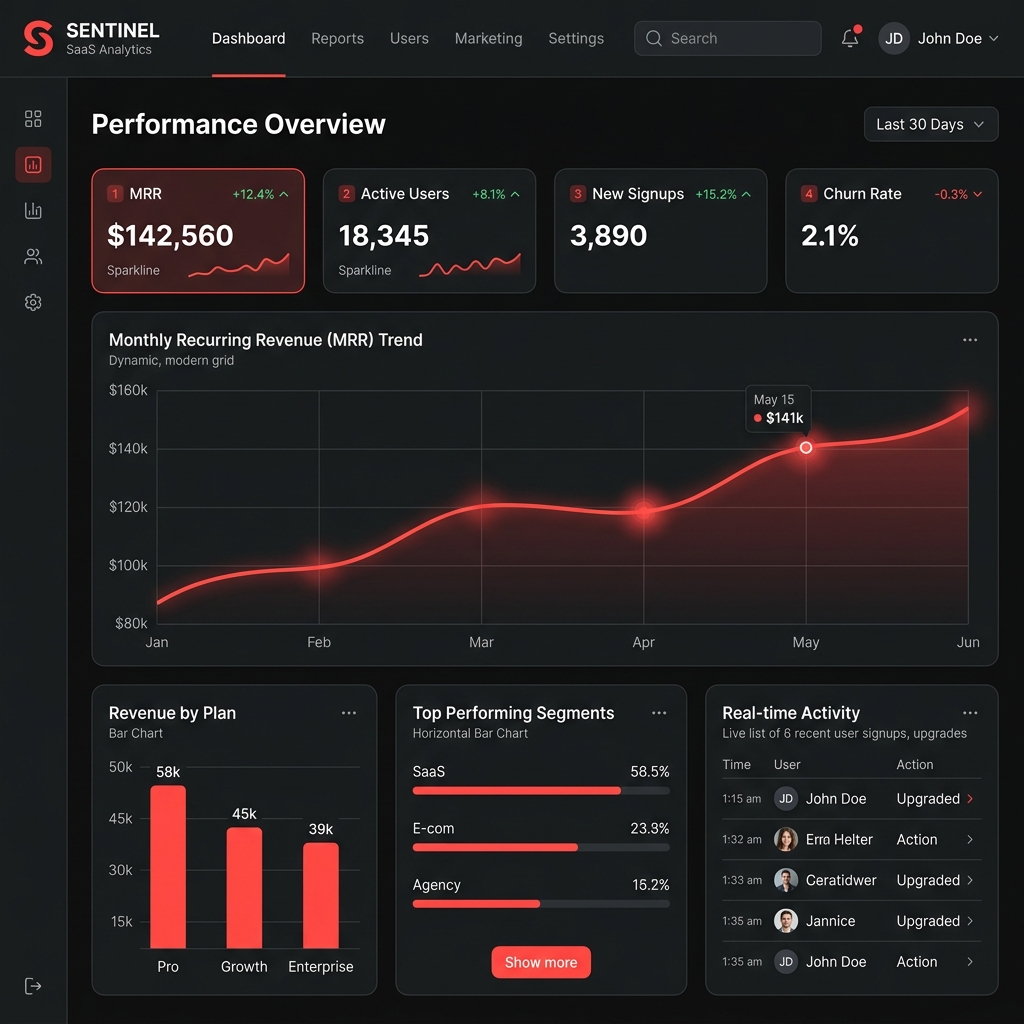The height and width of the screenshot is (1024, 1024).
Task: Switch to the Reports tab
Action: 337,38
